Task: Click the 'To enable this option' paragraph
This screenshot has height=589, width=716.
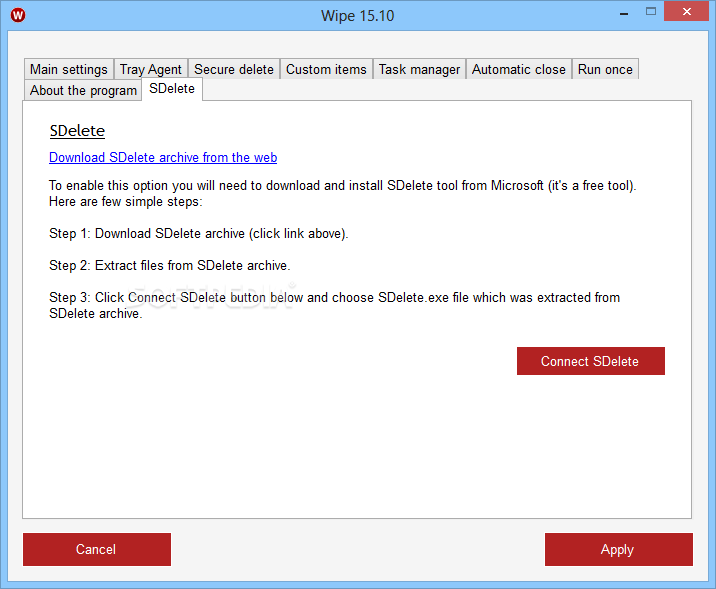Action: 342,194
